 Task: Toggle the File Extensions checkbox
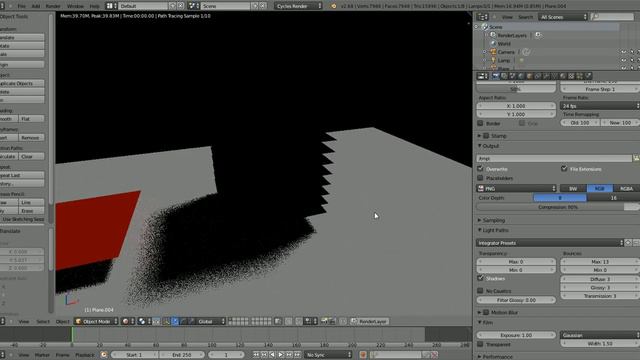click(564, 169)
